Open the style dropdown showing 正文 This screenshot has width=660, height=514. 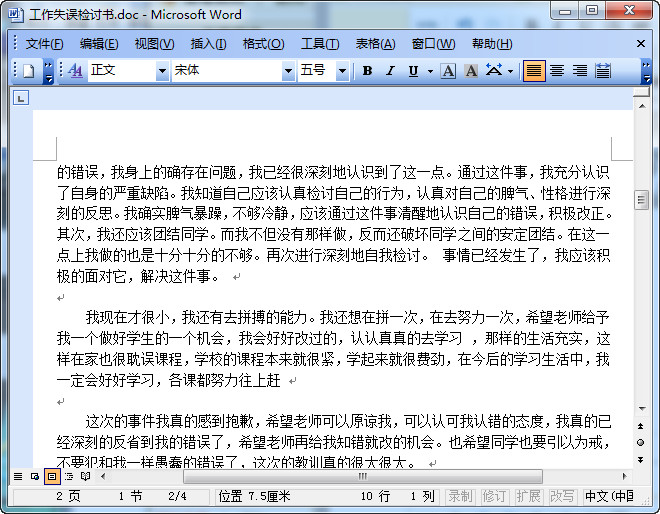click(162, 71)
